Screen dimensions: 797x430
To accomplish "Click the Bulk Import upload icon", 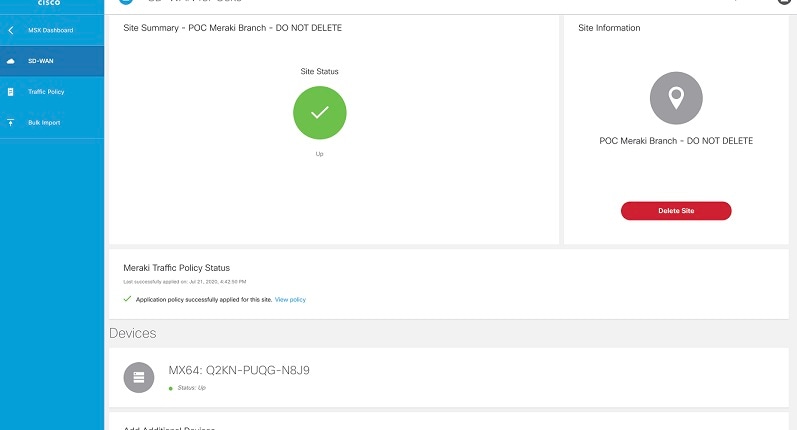I will (10, 122).
